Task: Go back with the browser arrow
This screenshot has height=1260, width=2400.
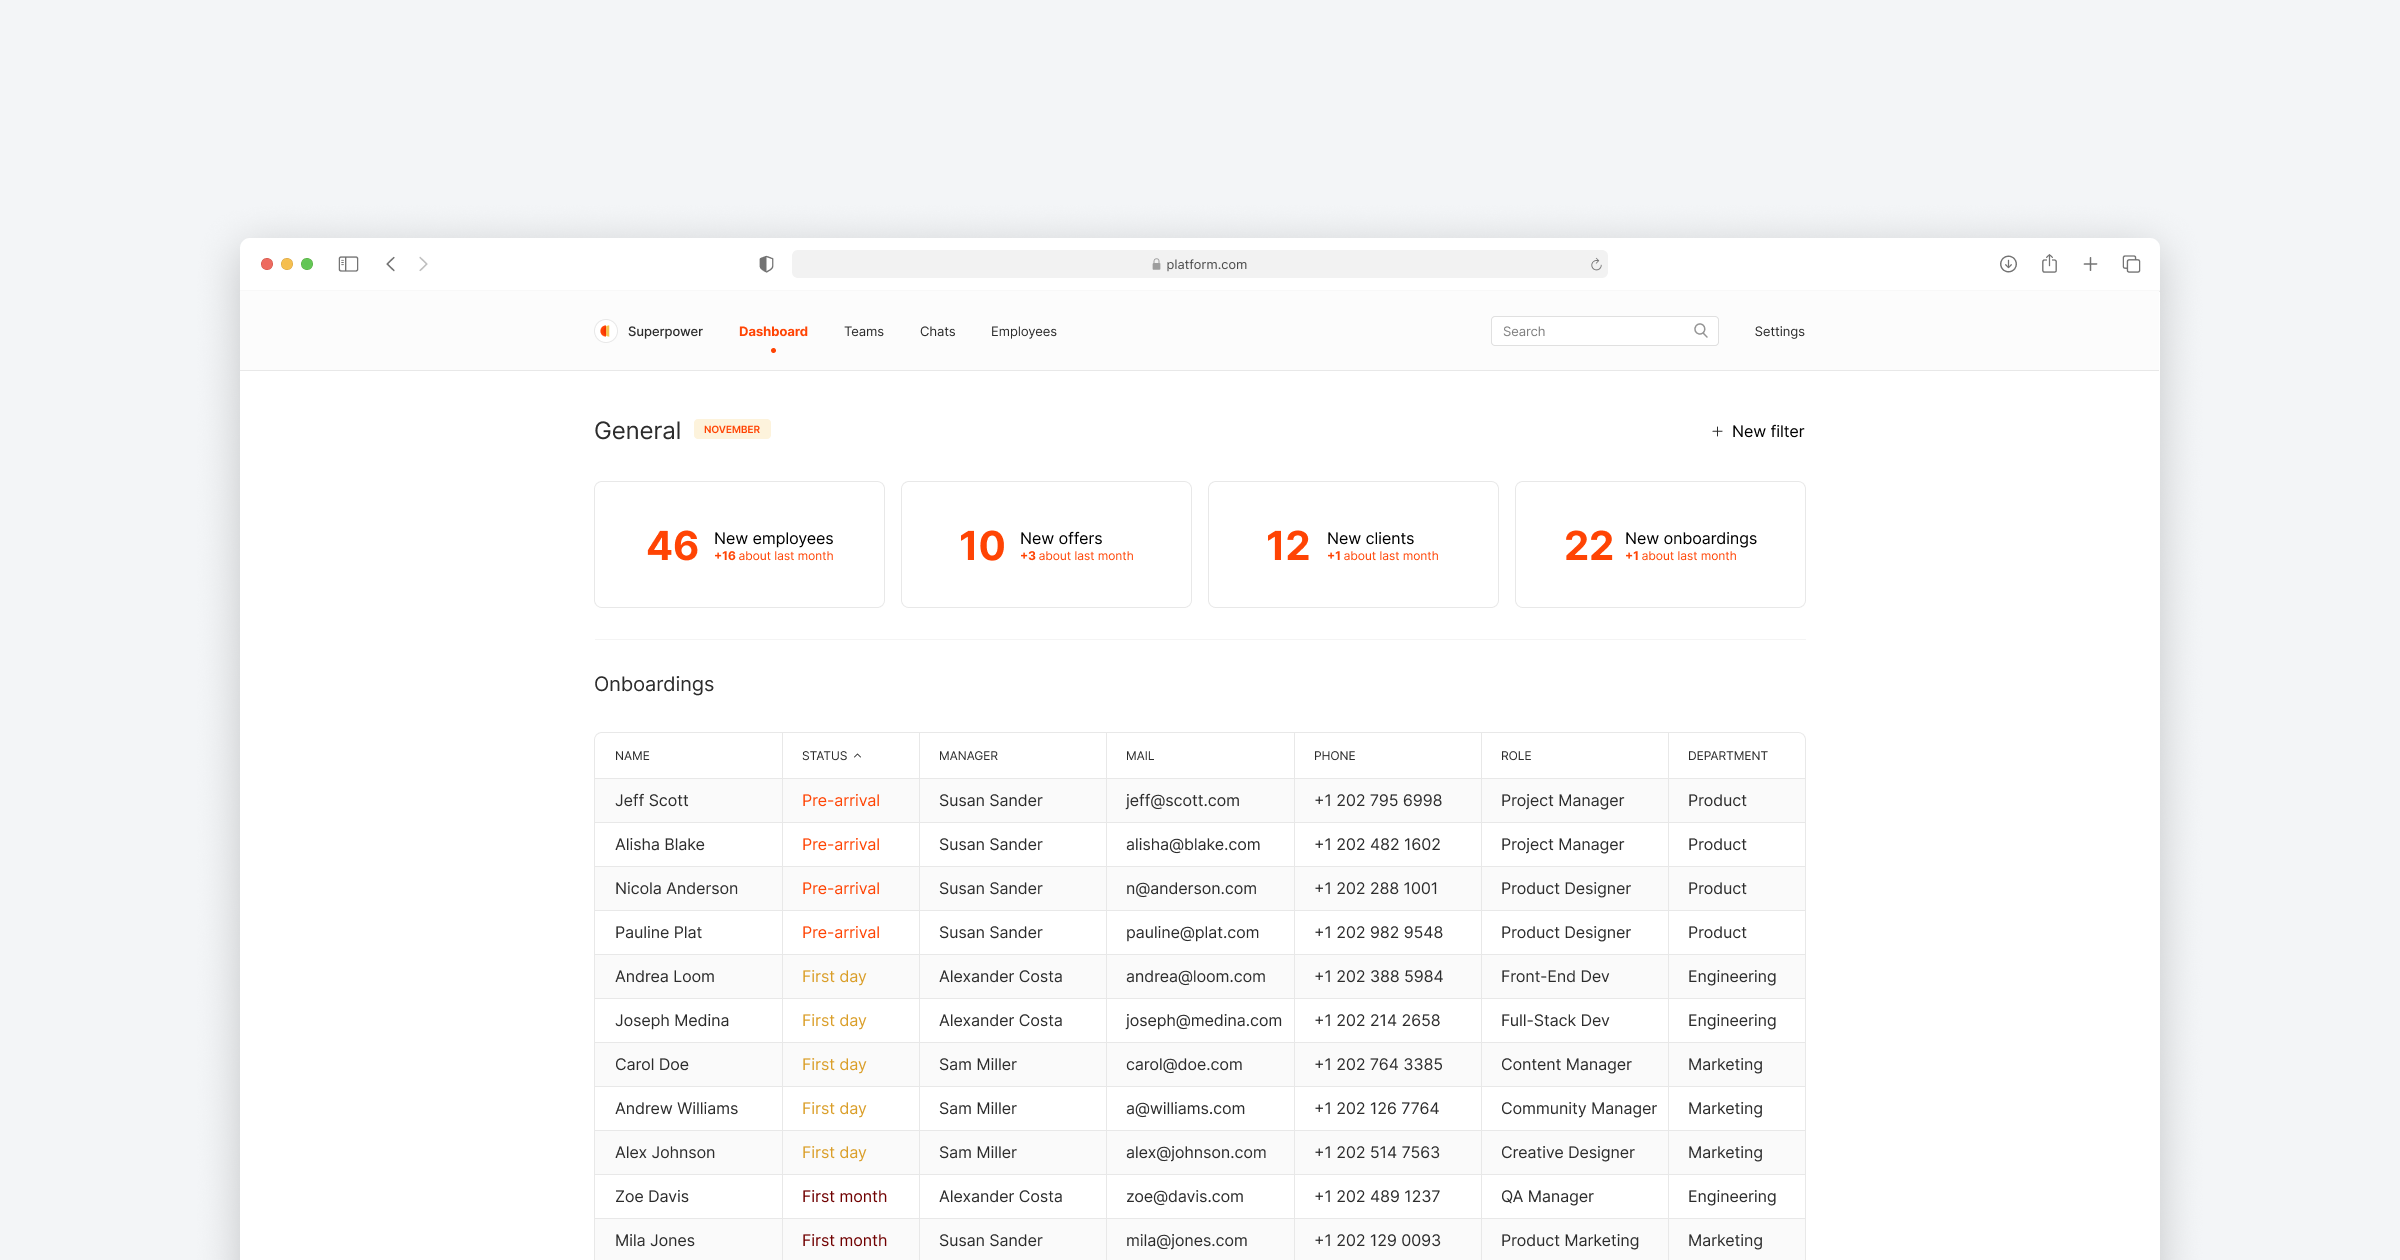Action: click(x=391, y=264)
